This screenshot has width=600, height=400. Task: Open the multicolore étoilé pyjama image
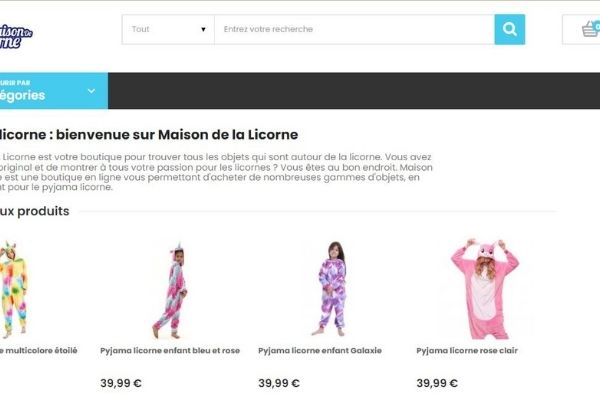click(13, 290)
